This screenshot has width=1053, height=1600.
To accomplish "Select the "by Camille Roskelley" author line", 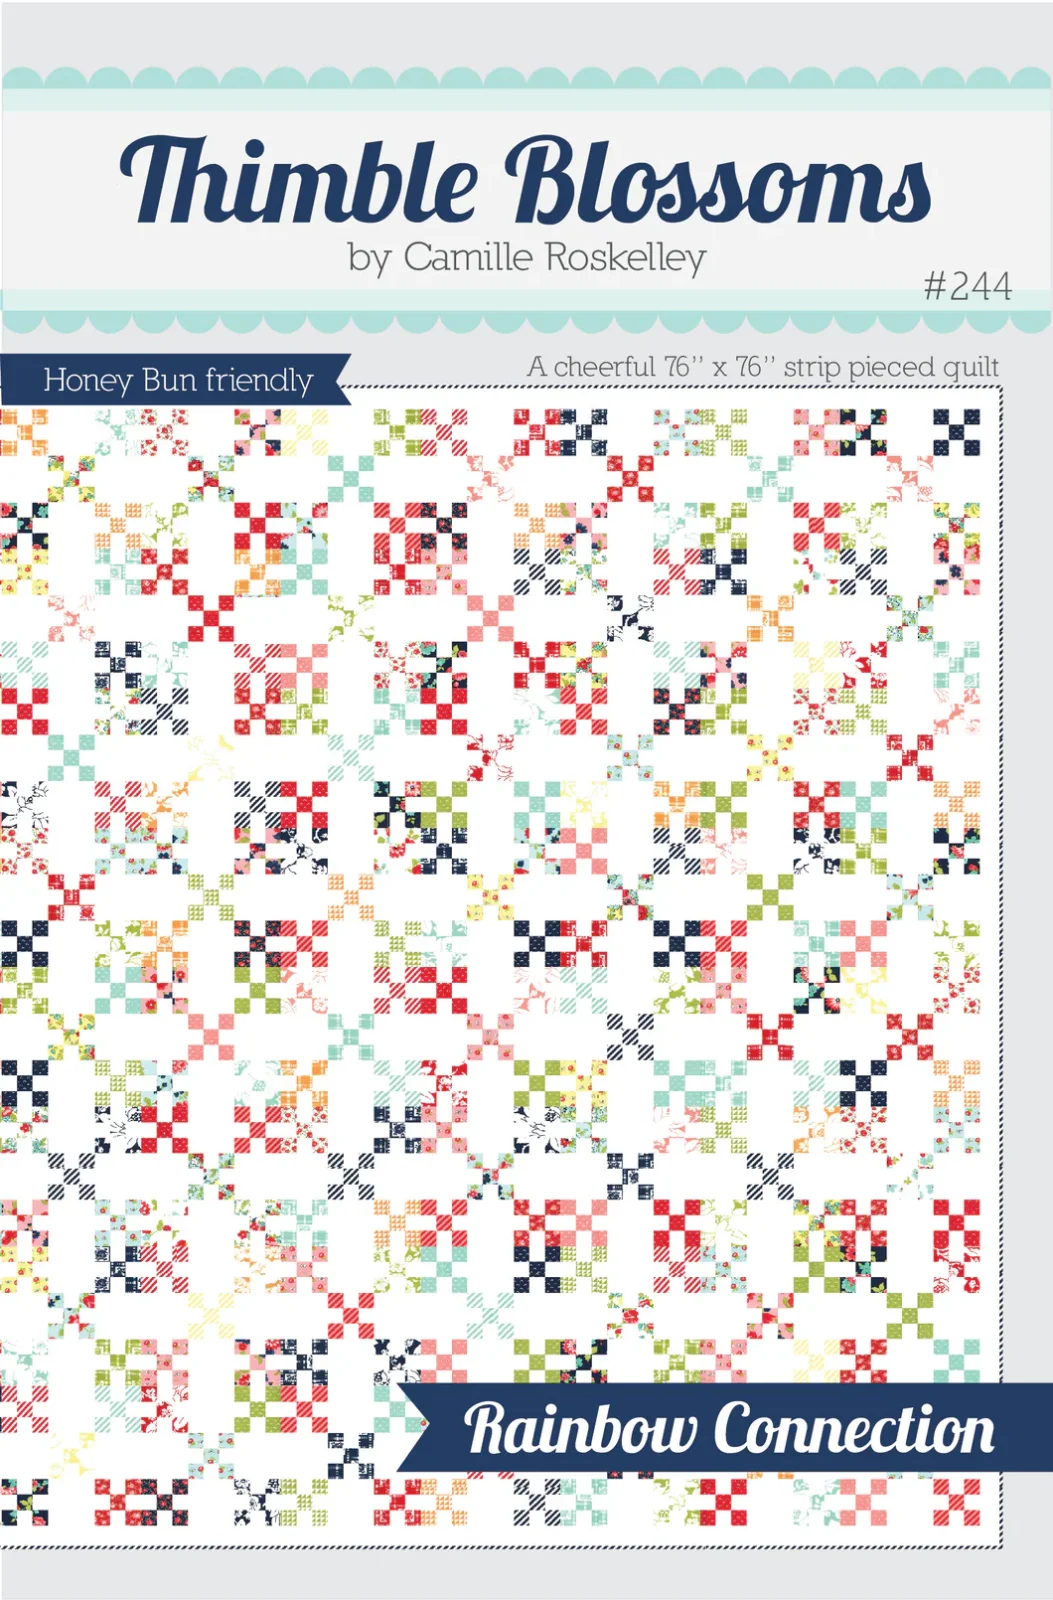I will coord(527,258).
